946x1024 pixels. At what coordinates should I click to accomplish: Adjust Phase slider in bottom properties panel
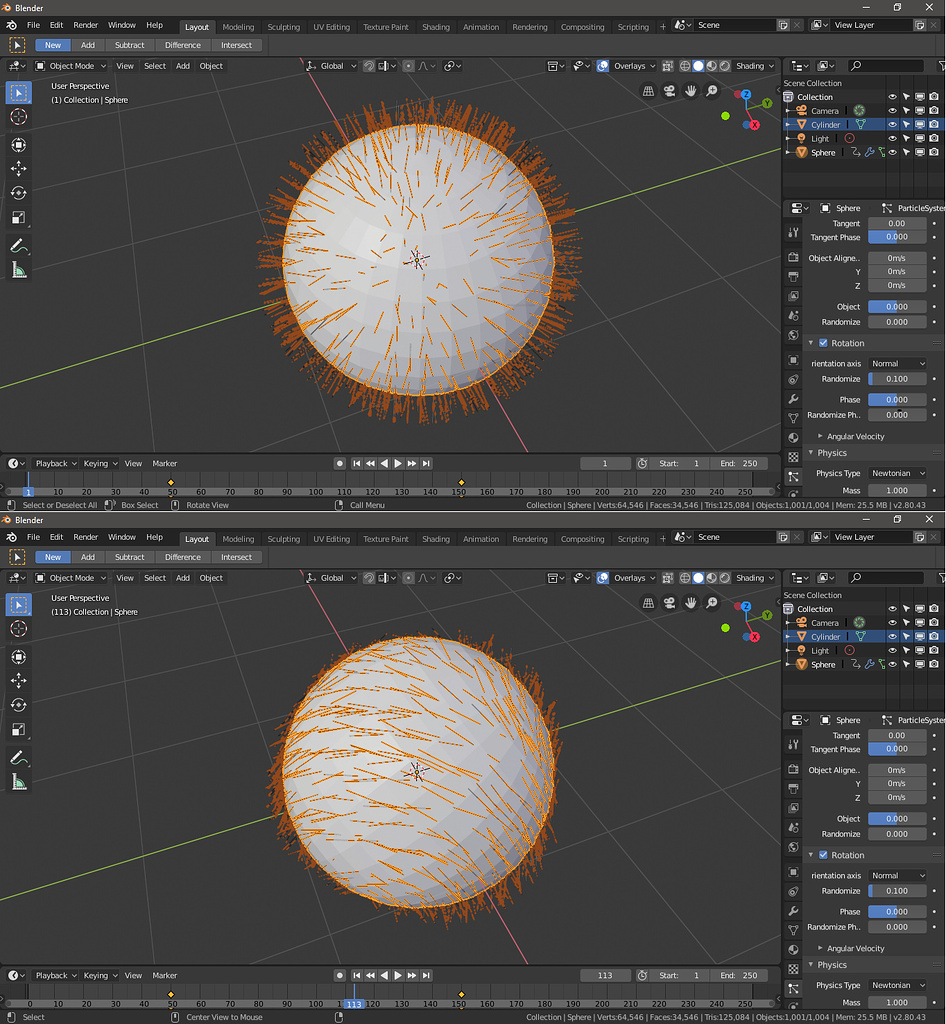pyautogui.click(x=898, y=912)
